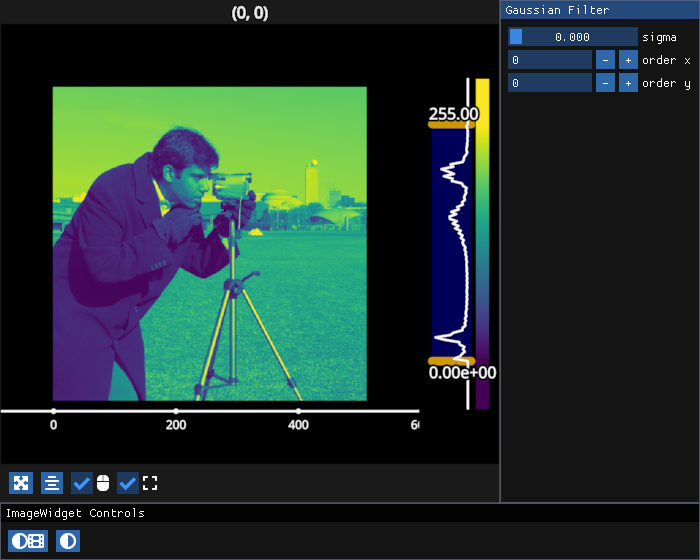Click the 255.00 upper histogram handle
Image resolution: width=700 pixels, height=560 pixels.
(451, 125)
